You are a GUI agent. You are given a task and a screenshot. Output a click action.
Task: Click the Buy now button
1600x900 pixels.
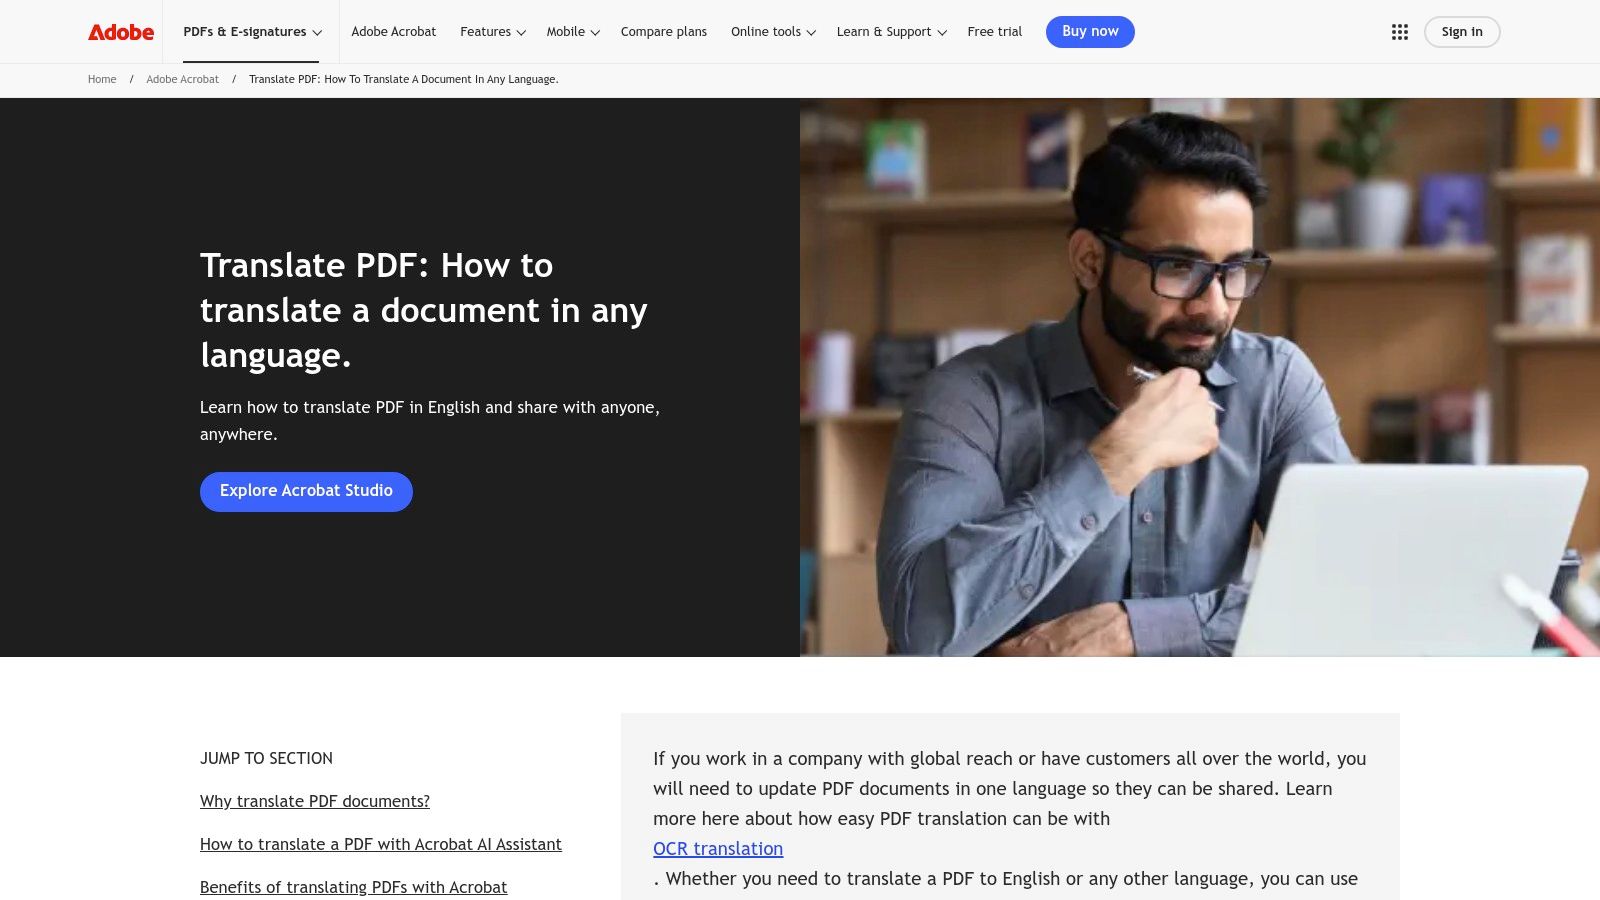(x=1090, y=31)
